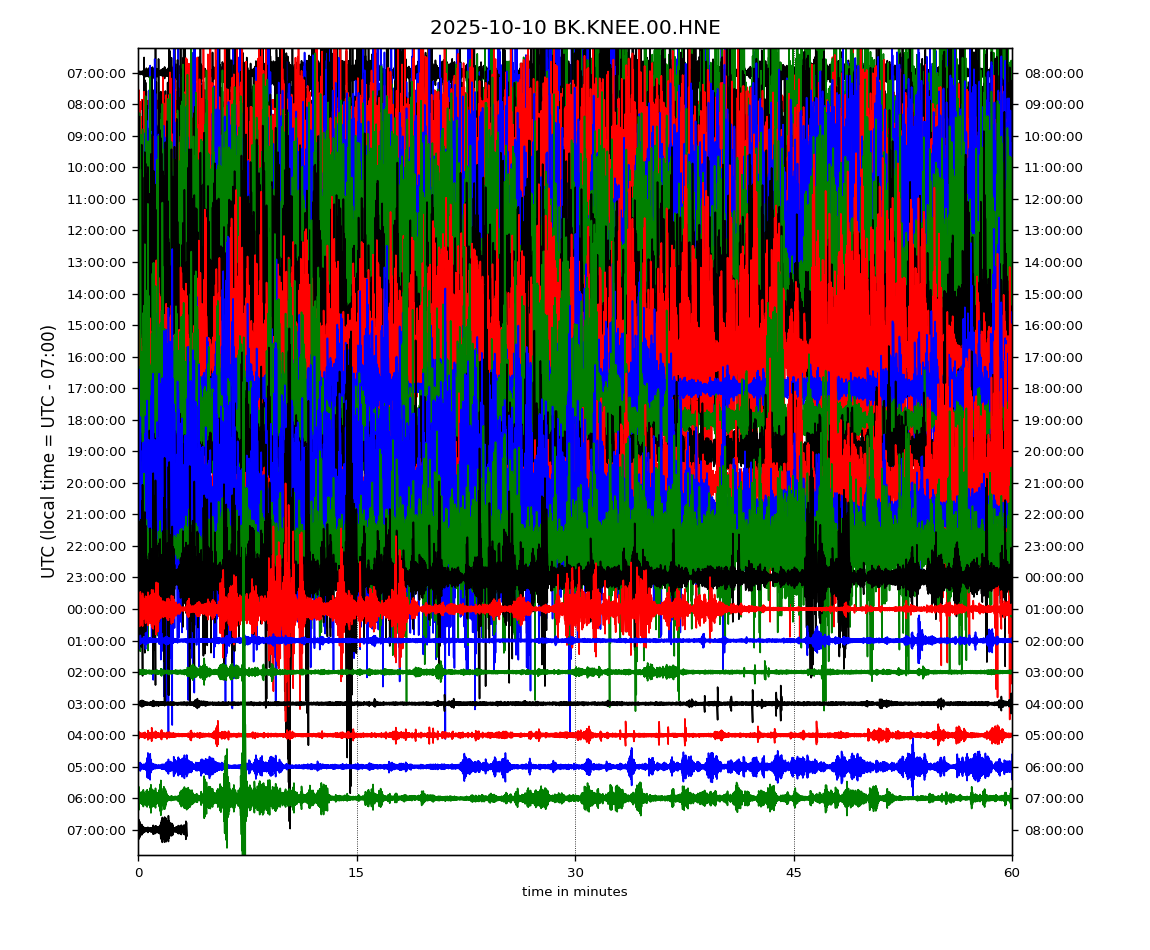Click the right-axis local time label 05:00:00
The height and width of the screenshot is (950, 1150).
pyautogui.click(x=1053, y=735)
